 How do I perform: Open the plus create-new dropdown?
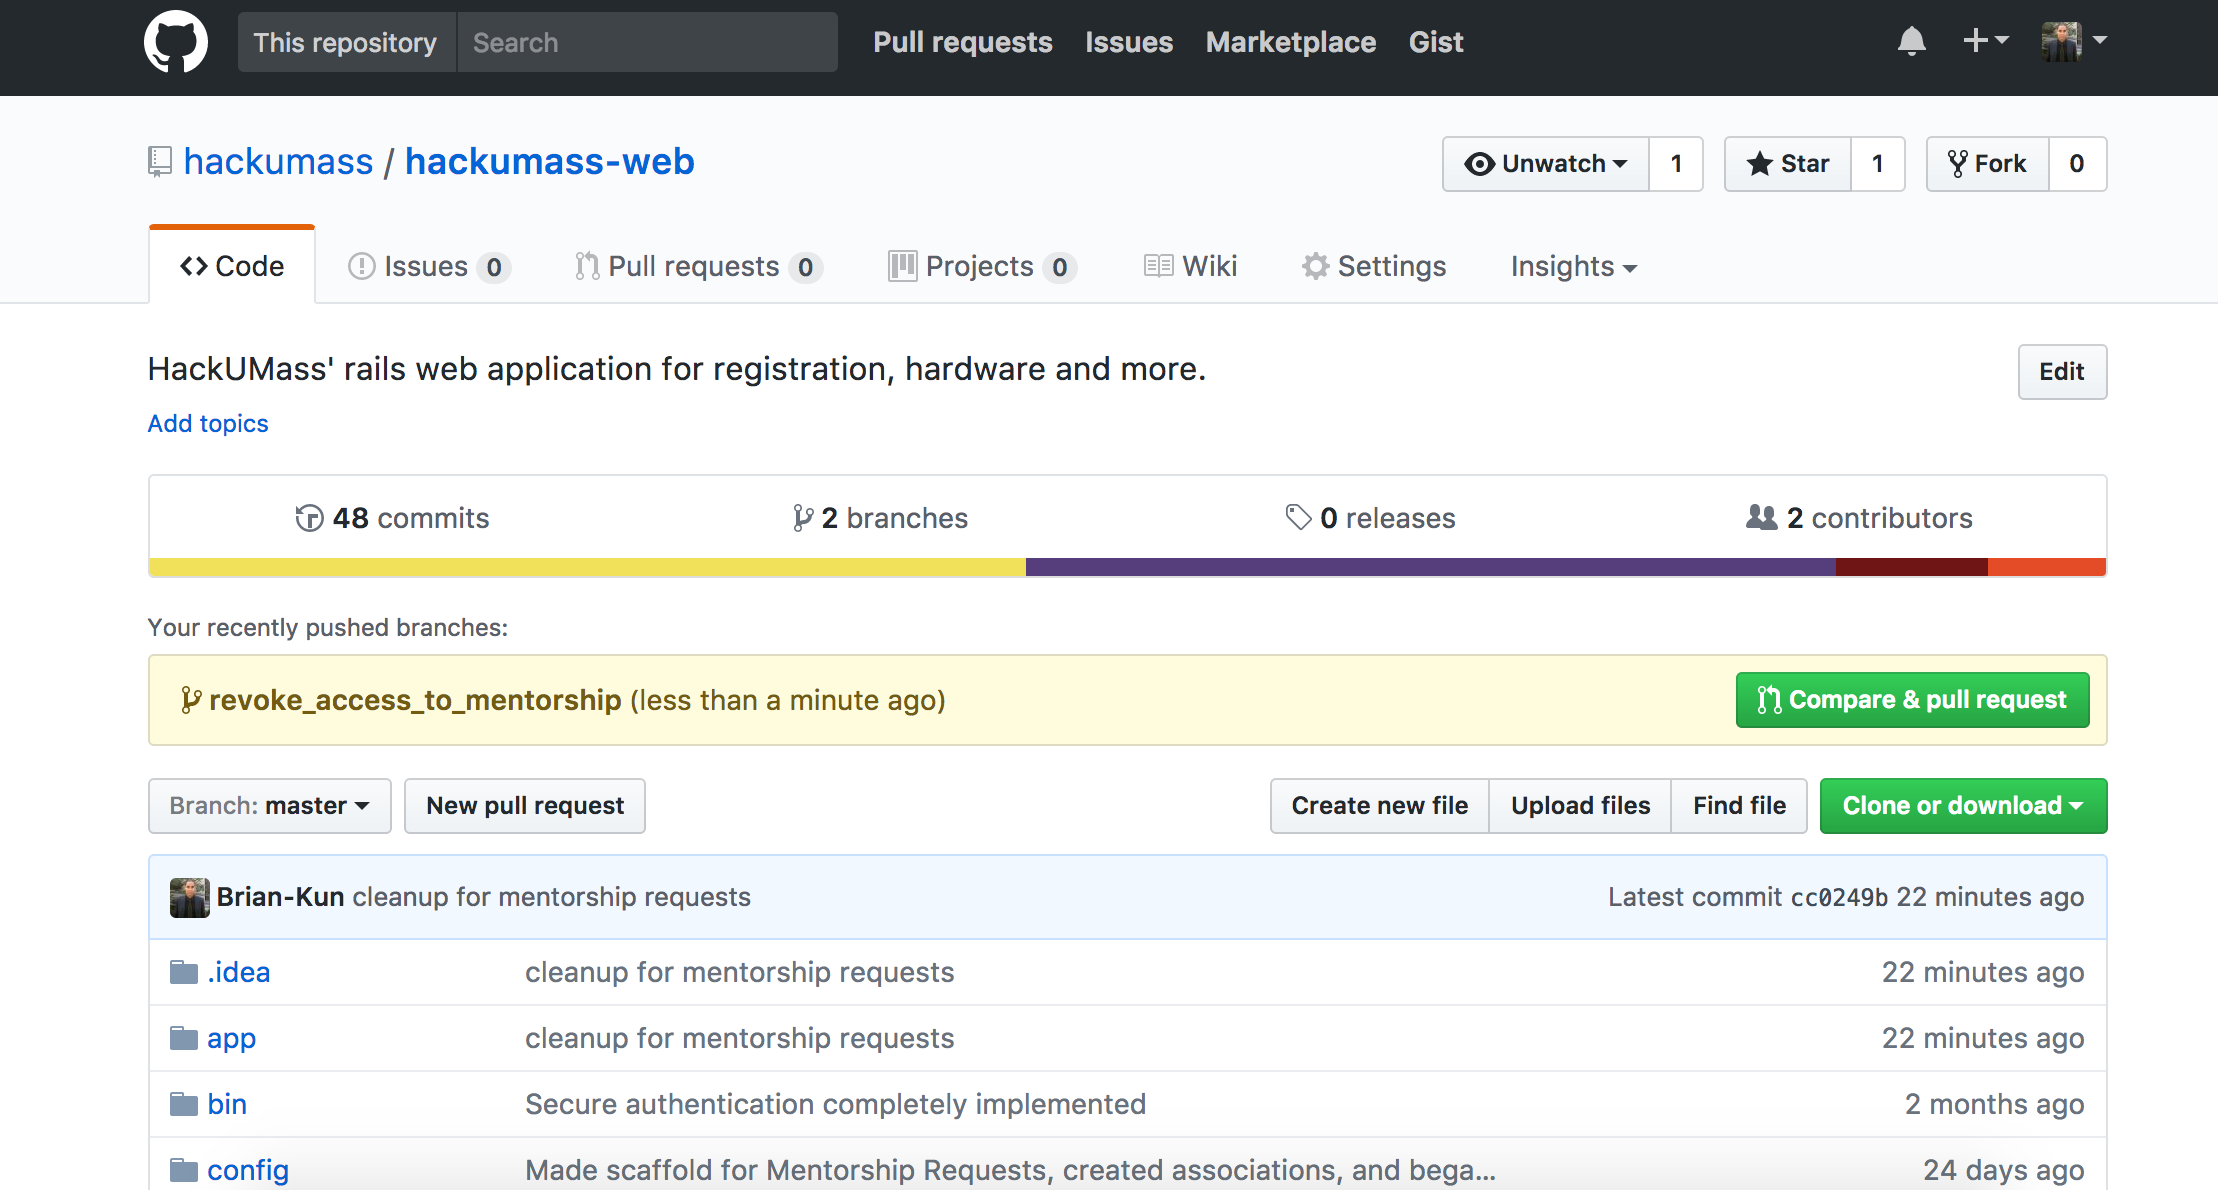[1985, 41]
